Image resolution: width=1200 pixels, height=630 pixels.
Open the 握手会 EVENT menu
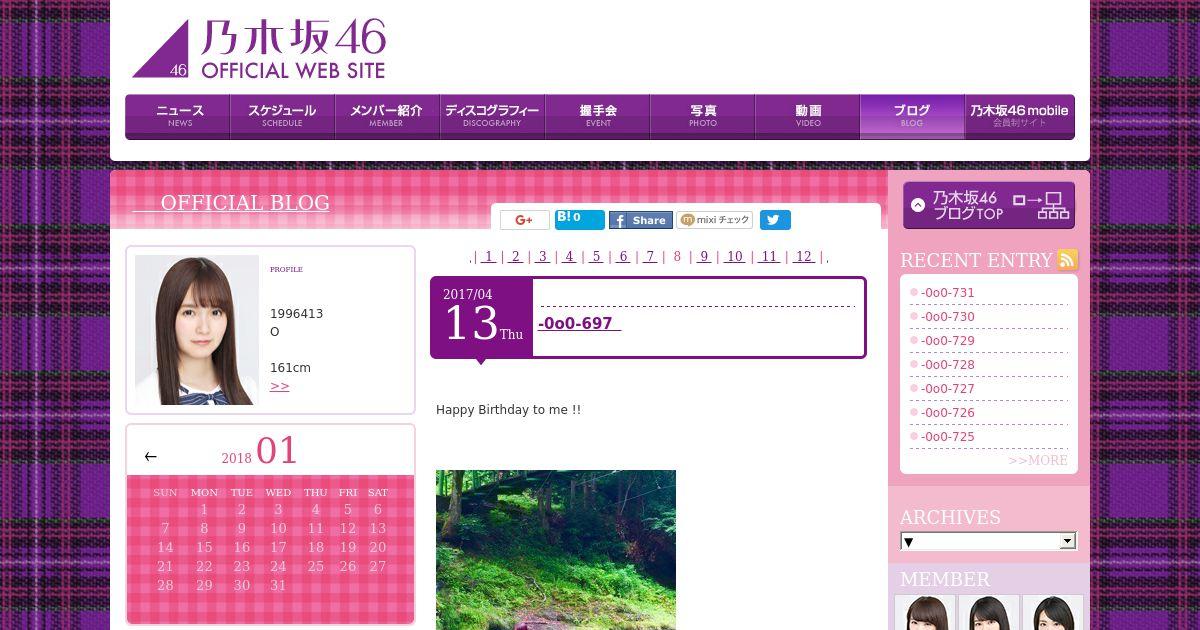(x=598, y=116)
